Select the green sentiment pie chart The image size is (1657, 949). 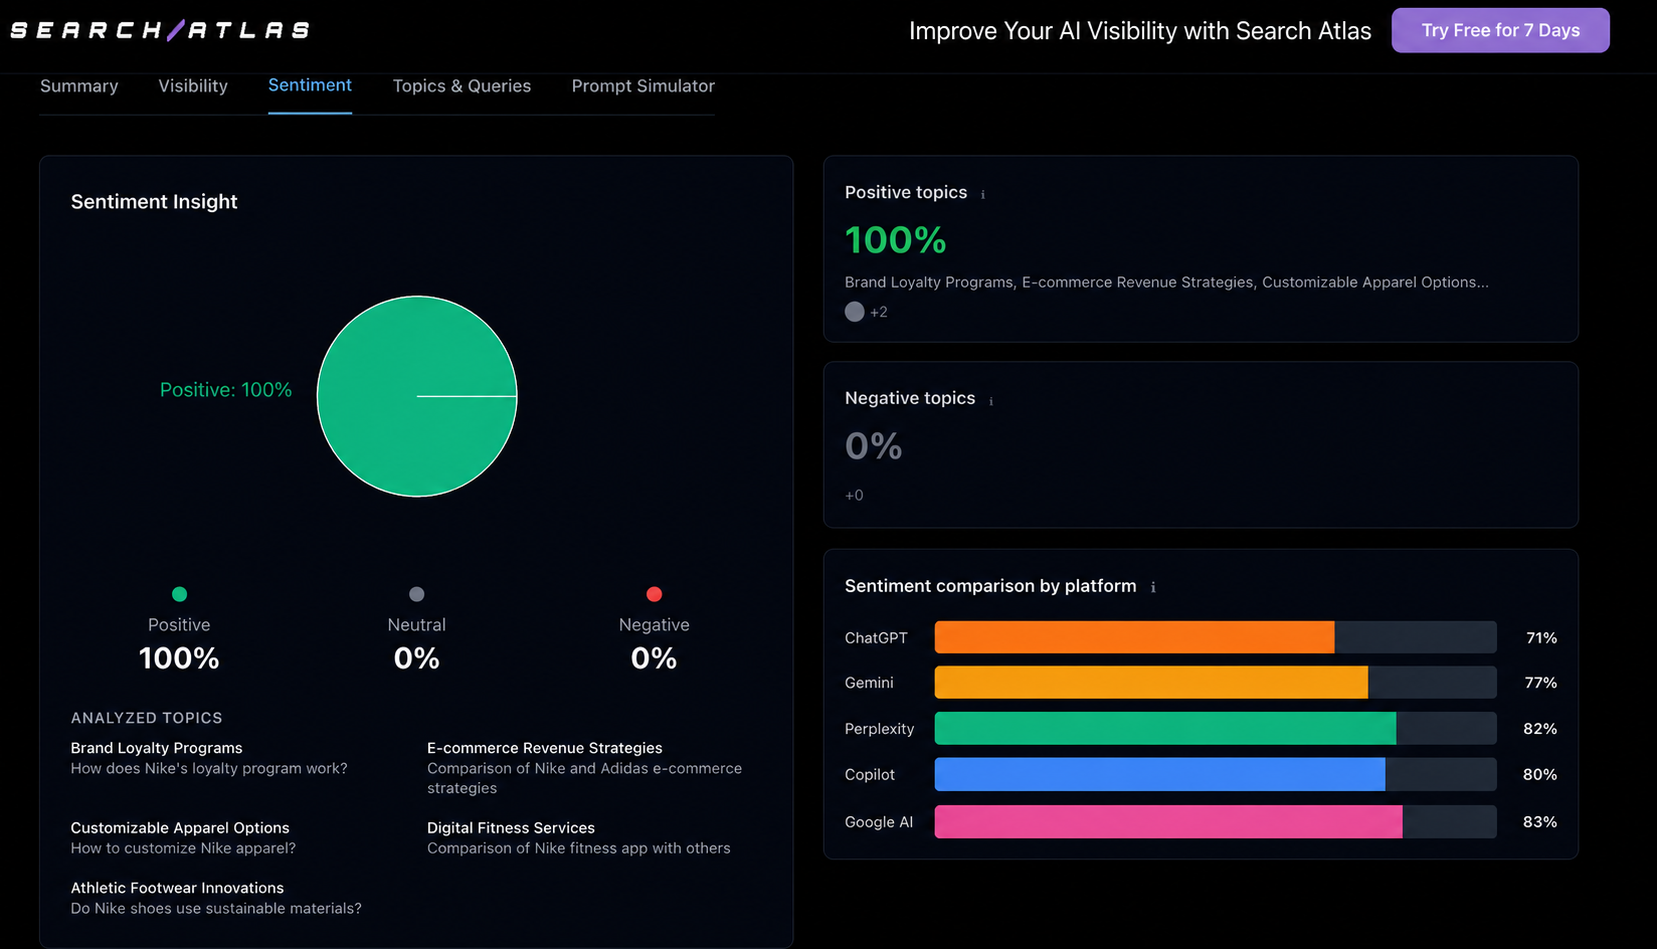click(x=417, y=396)
